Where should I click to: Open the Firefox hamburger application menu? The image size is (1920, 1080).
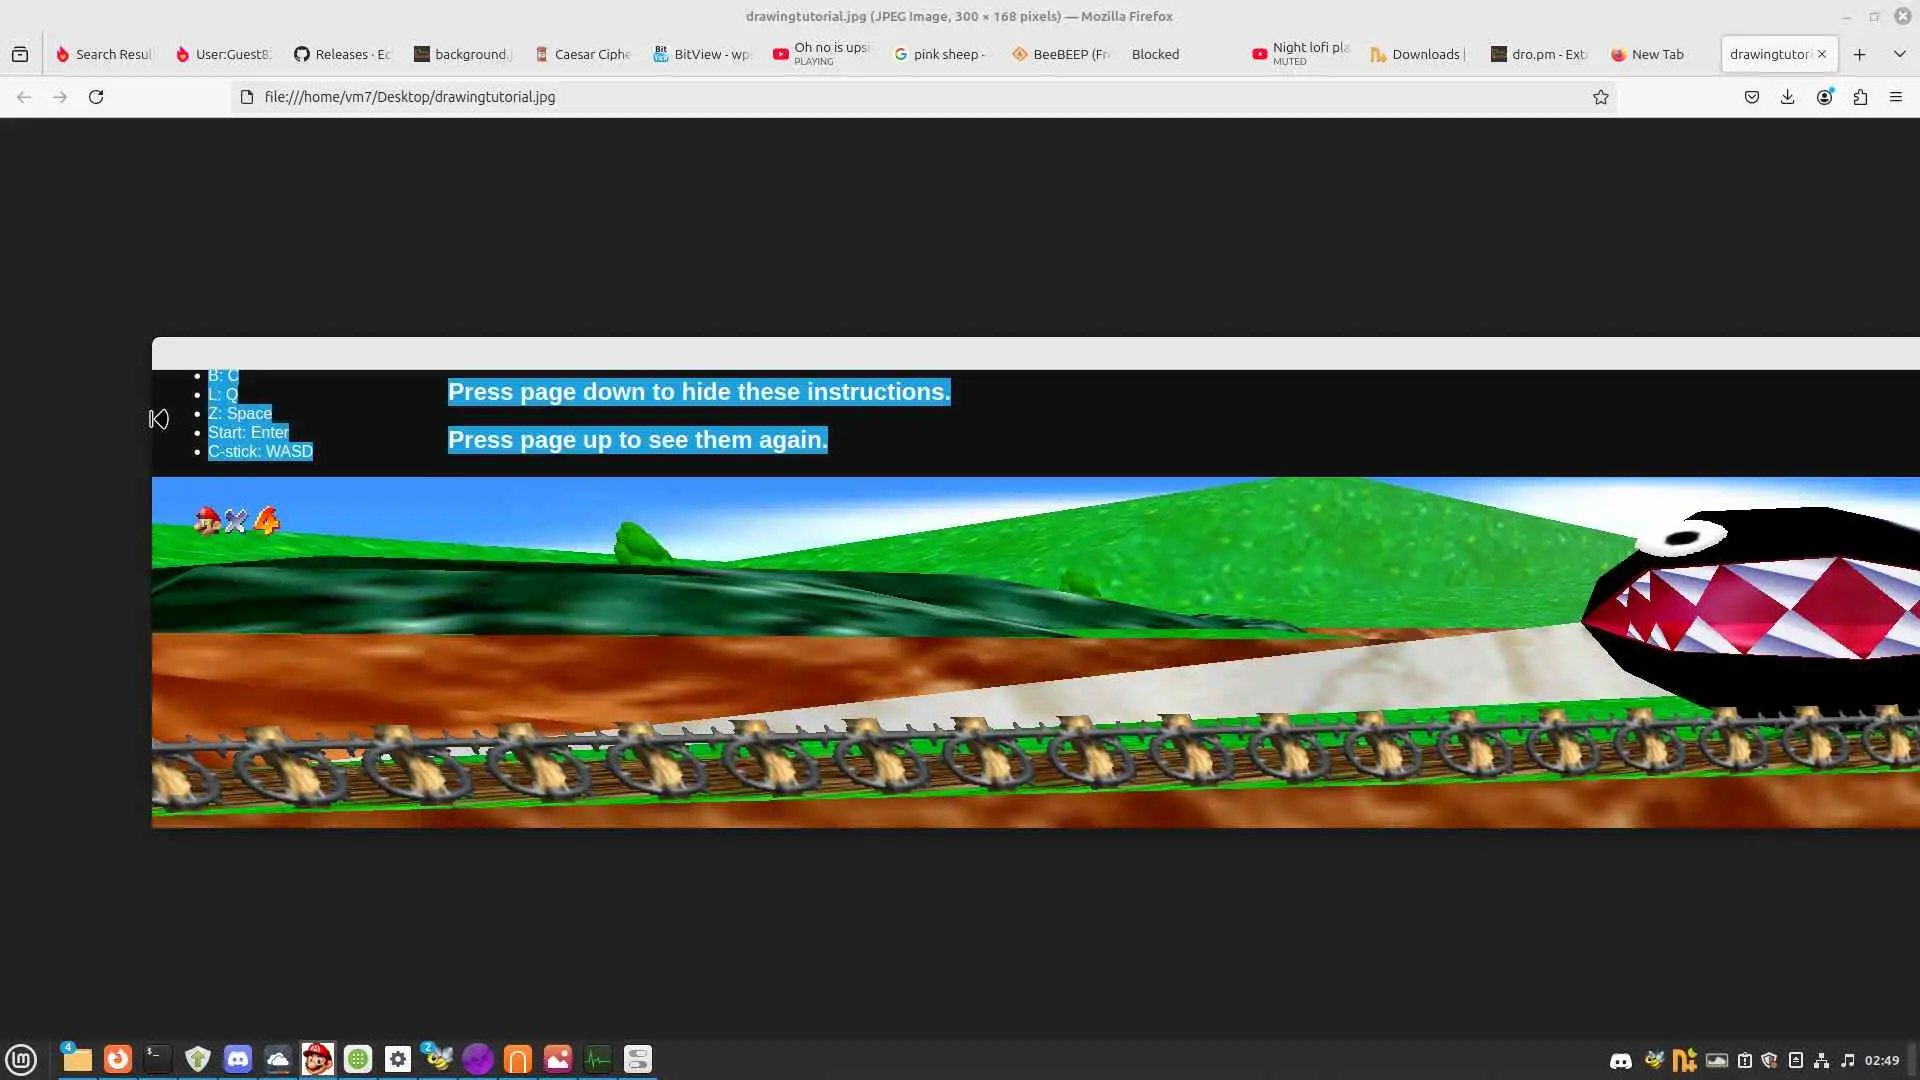tap(1895, 97)
